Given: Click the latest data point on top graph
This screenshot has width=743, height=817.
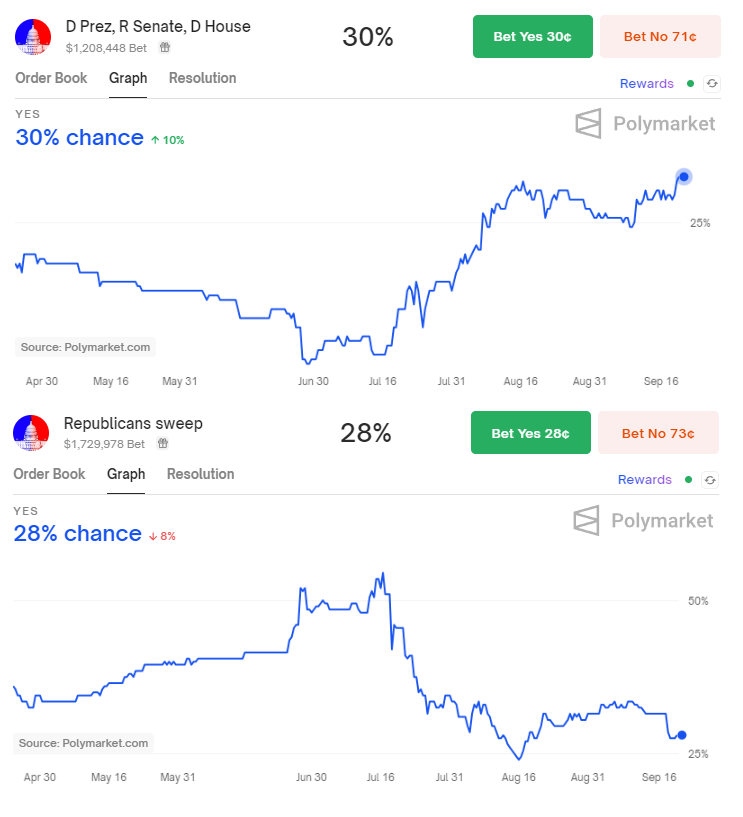Looking at the screenshot, I should (684, 177).
